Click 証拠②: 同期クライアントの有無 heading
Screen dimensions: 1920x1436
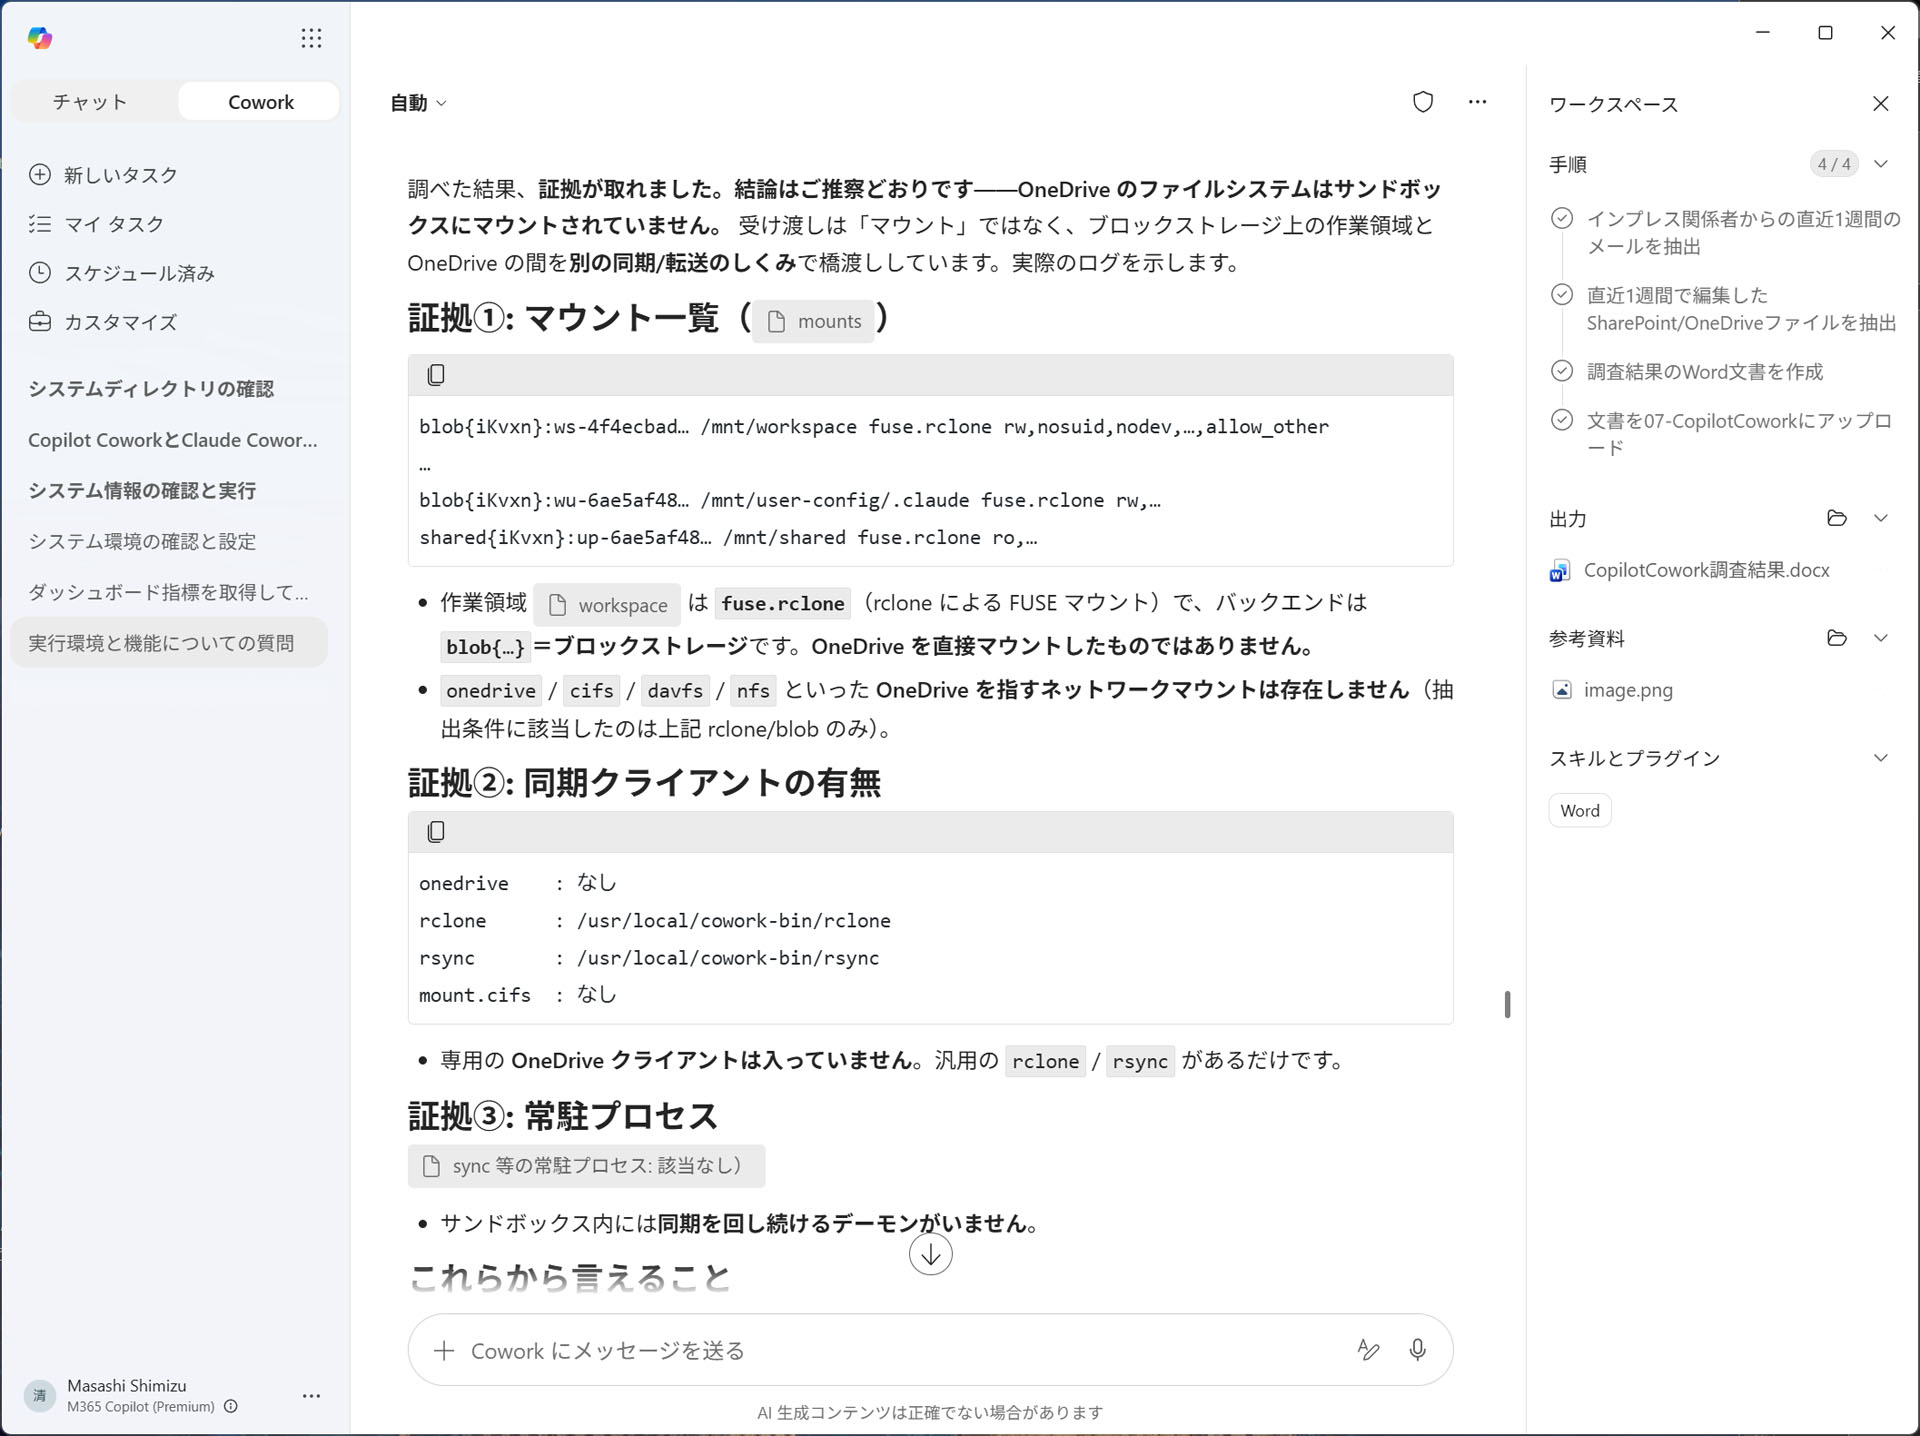coord(644,782)
